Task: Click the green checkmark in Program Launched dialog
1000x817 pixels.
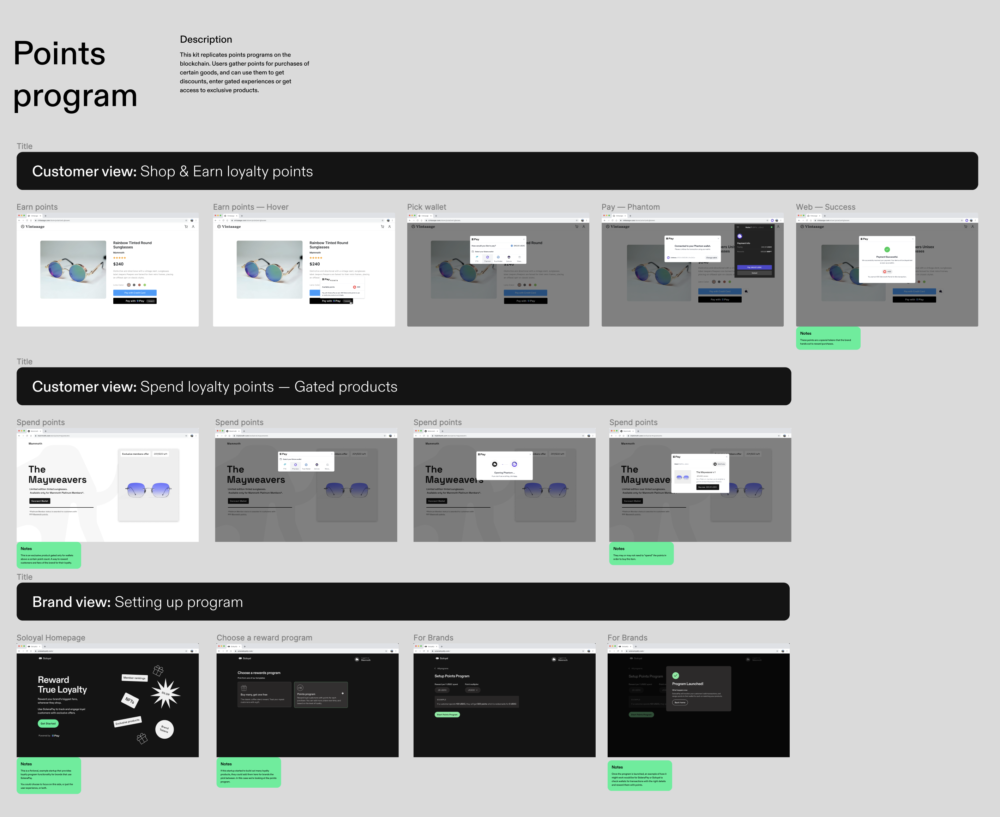Action: point(675,675)
